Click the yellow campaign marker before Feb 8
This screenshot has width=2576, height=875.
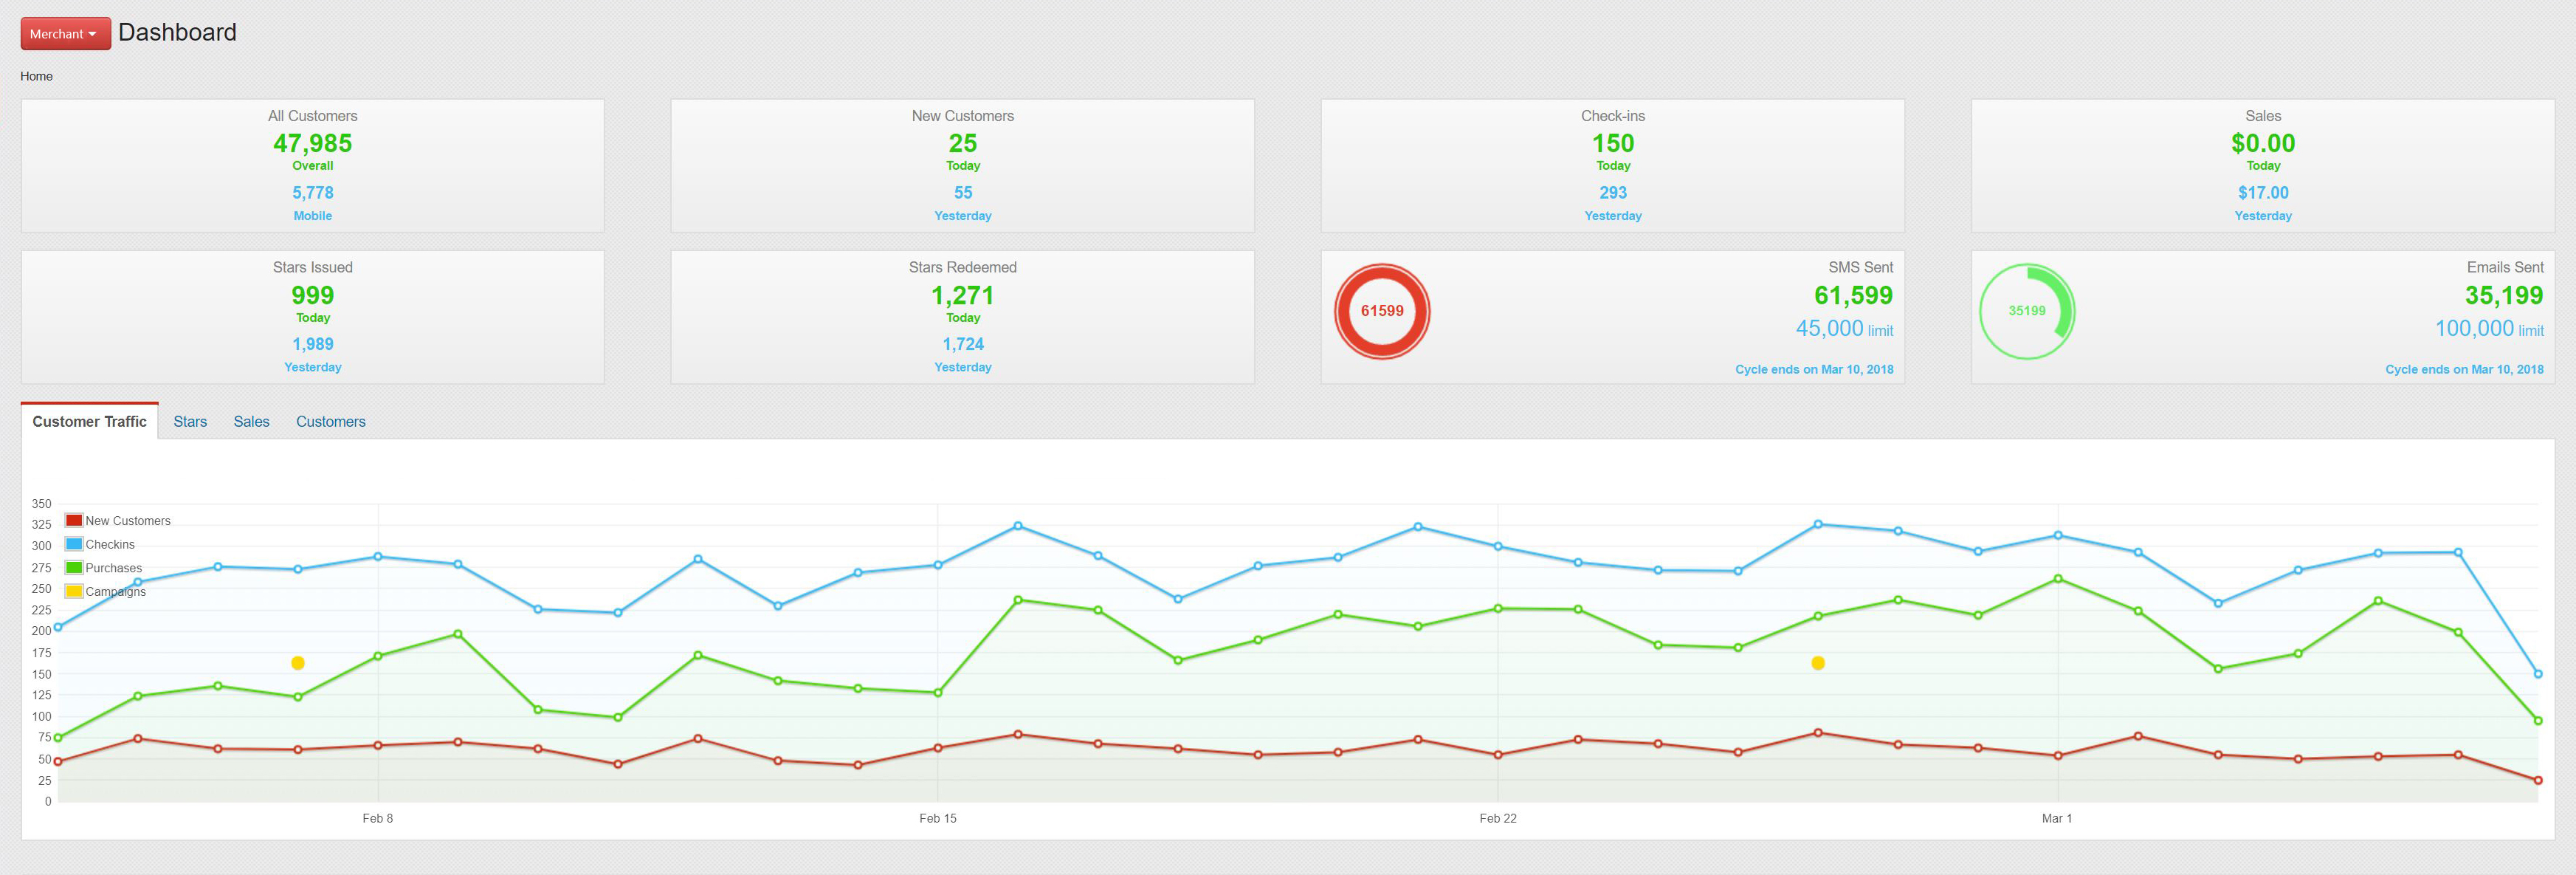point(297,663)
